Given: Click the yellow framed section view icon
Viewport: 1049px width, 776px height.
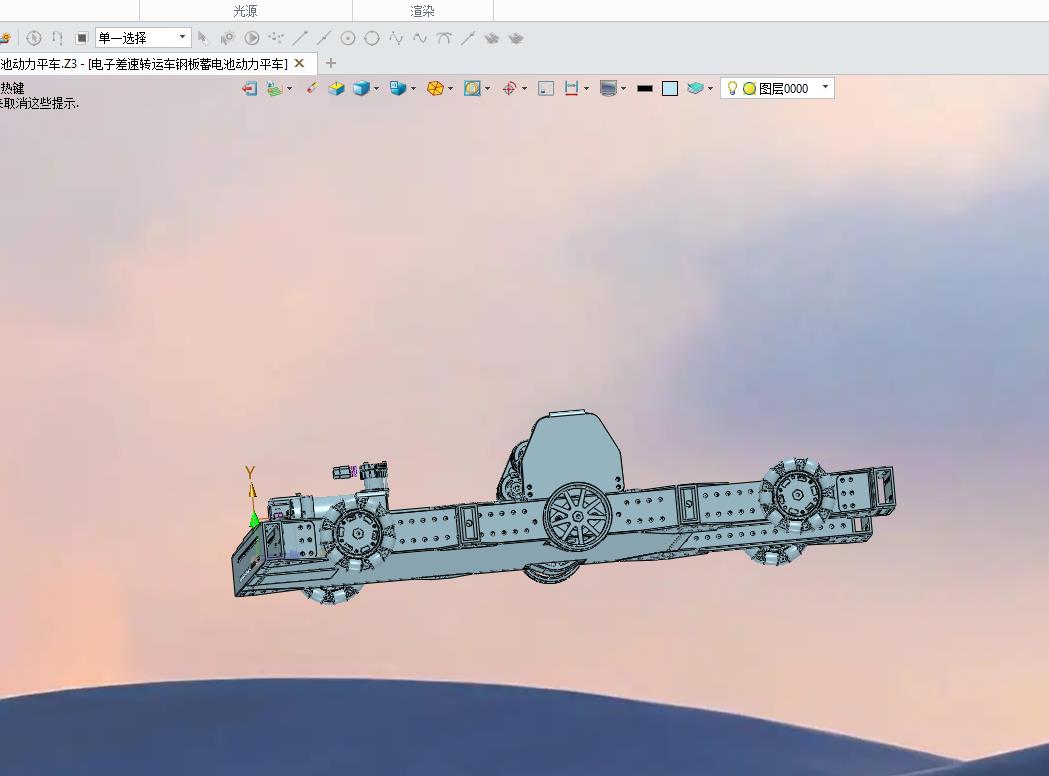Looking at the screenshot, I should tap(472, 88).
